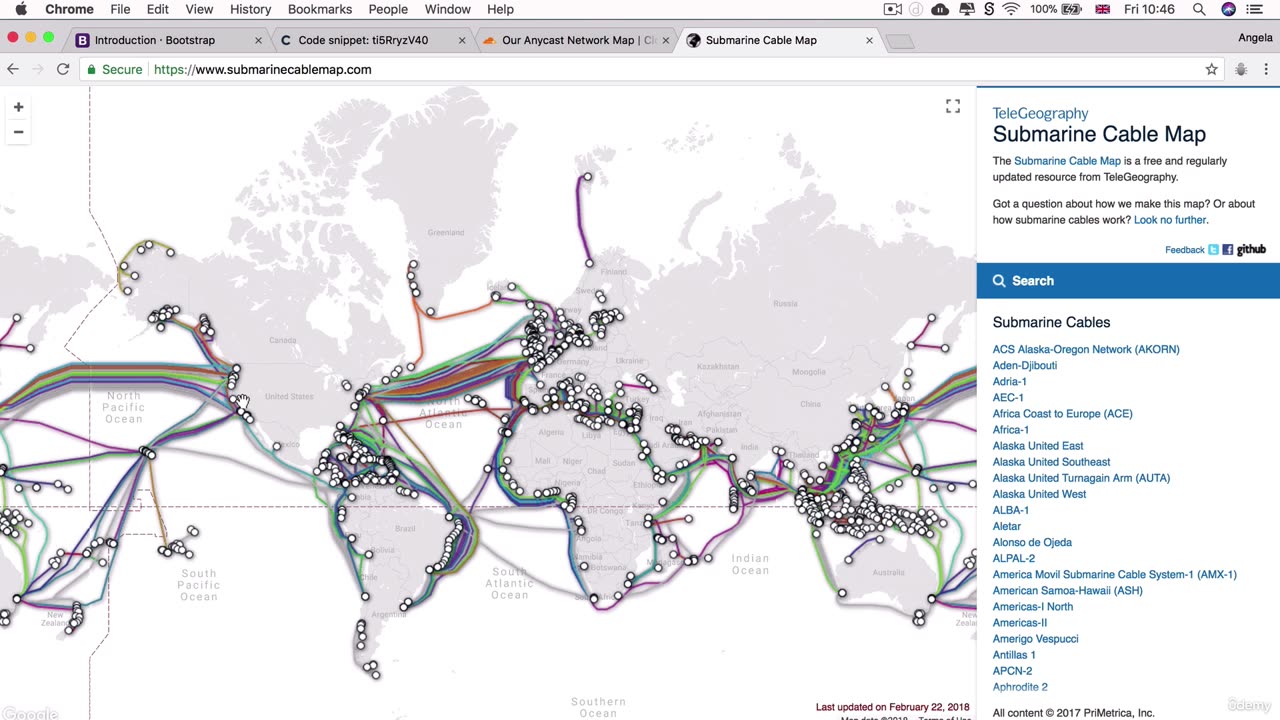Follow the 'Look no further' link
The width and height of the screenshot is (1280, 720).
click(1170, 220)
